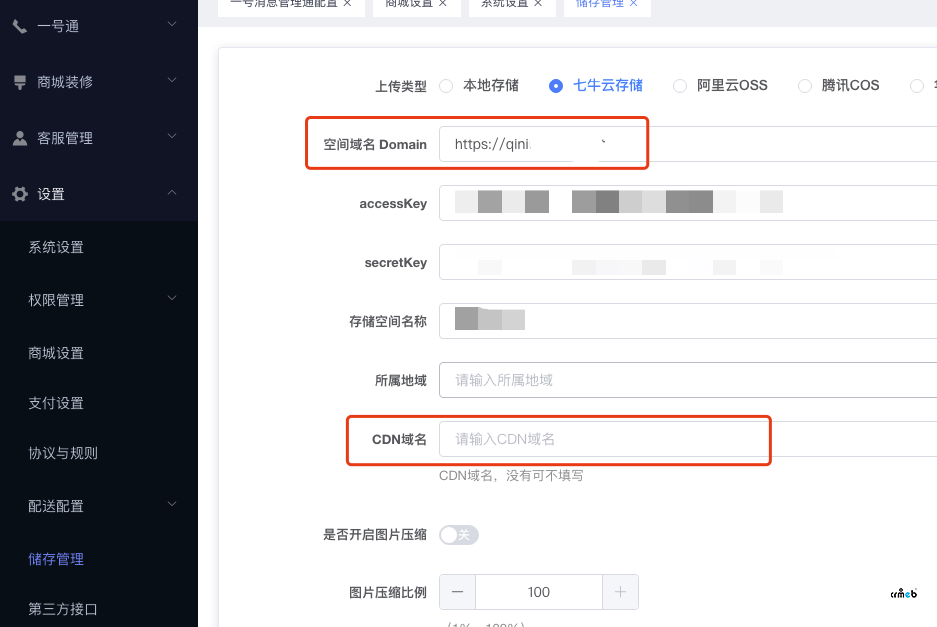This screenshot has height=627, width=937.
Task: Click the plus icon of 图片压缩比例
Action: click(620, 592)
